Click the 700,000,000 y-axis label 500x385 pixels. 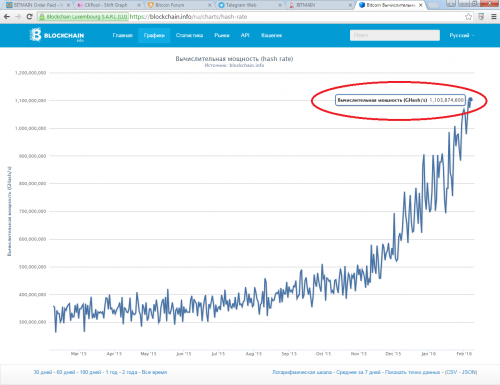pos(32,211)
